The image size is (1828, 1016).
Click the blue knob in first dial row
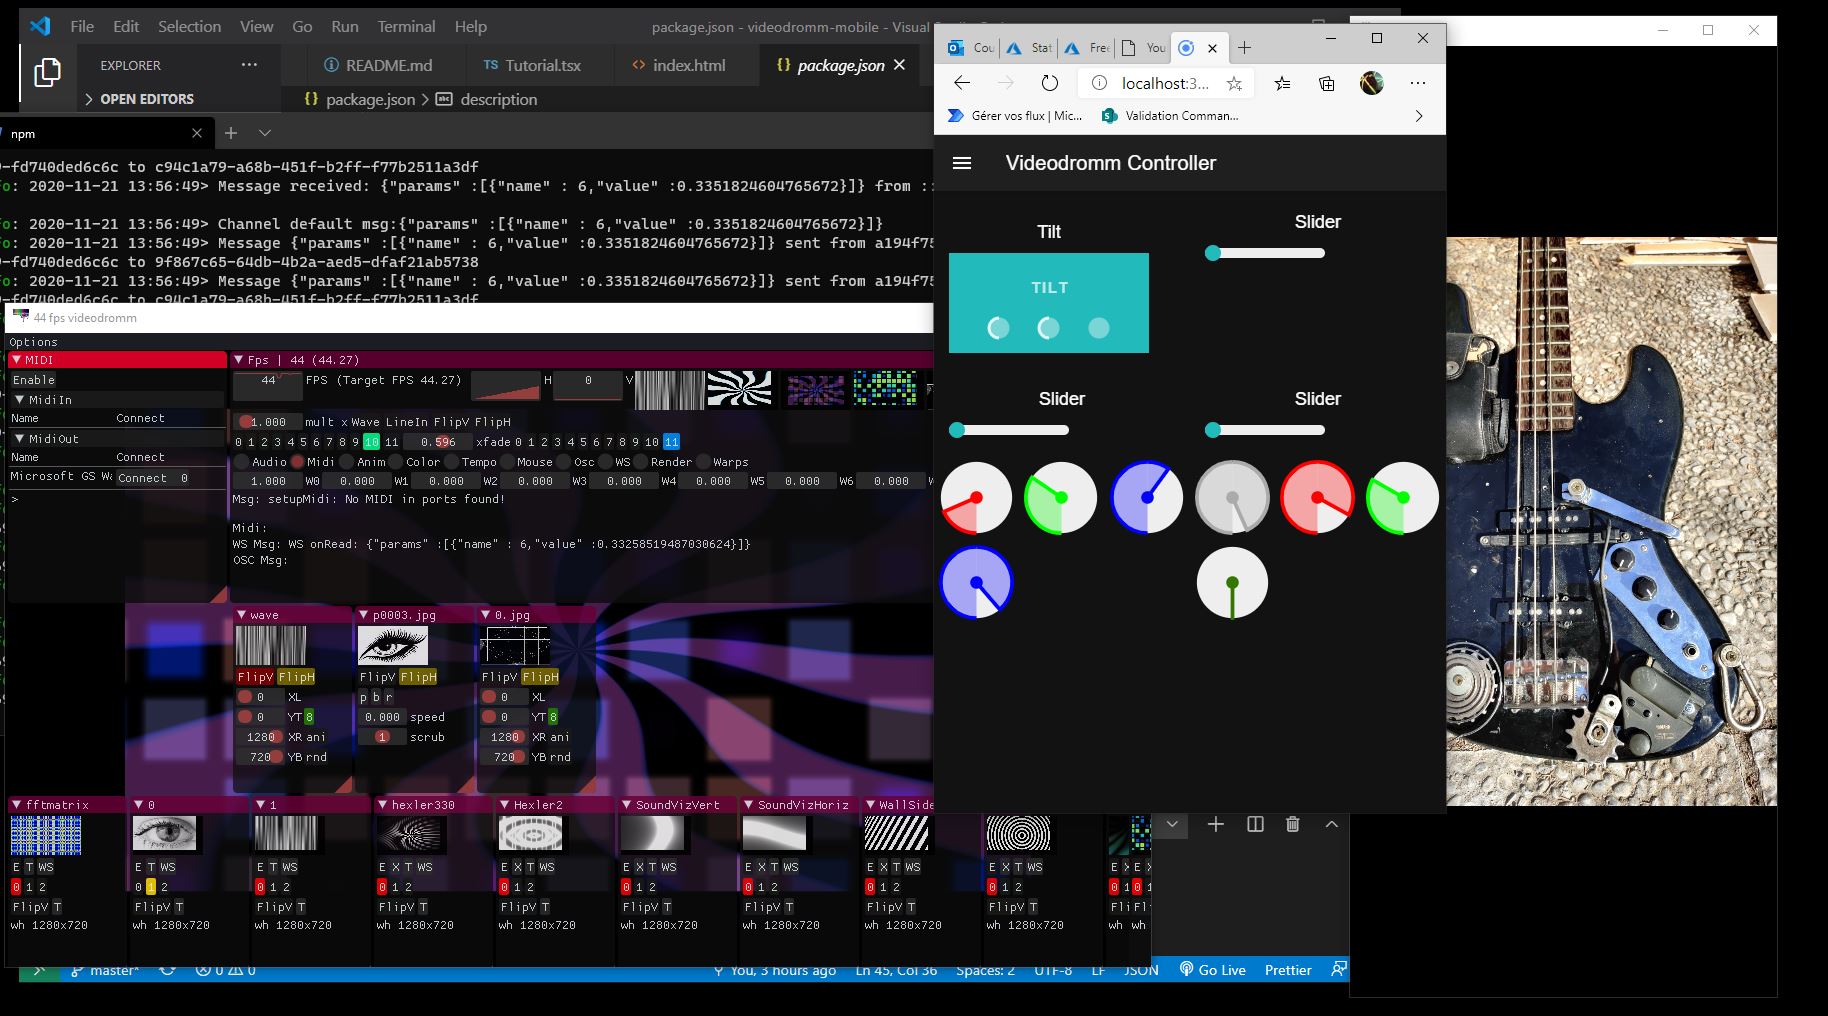click(1147, 498)
